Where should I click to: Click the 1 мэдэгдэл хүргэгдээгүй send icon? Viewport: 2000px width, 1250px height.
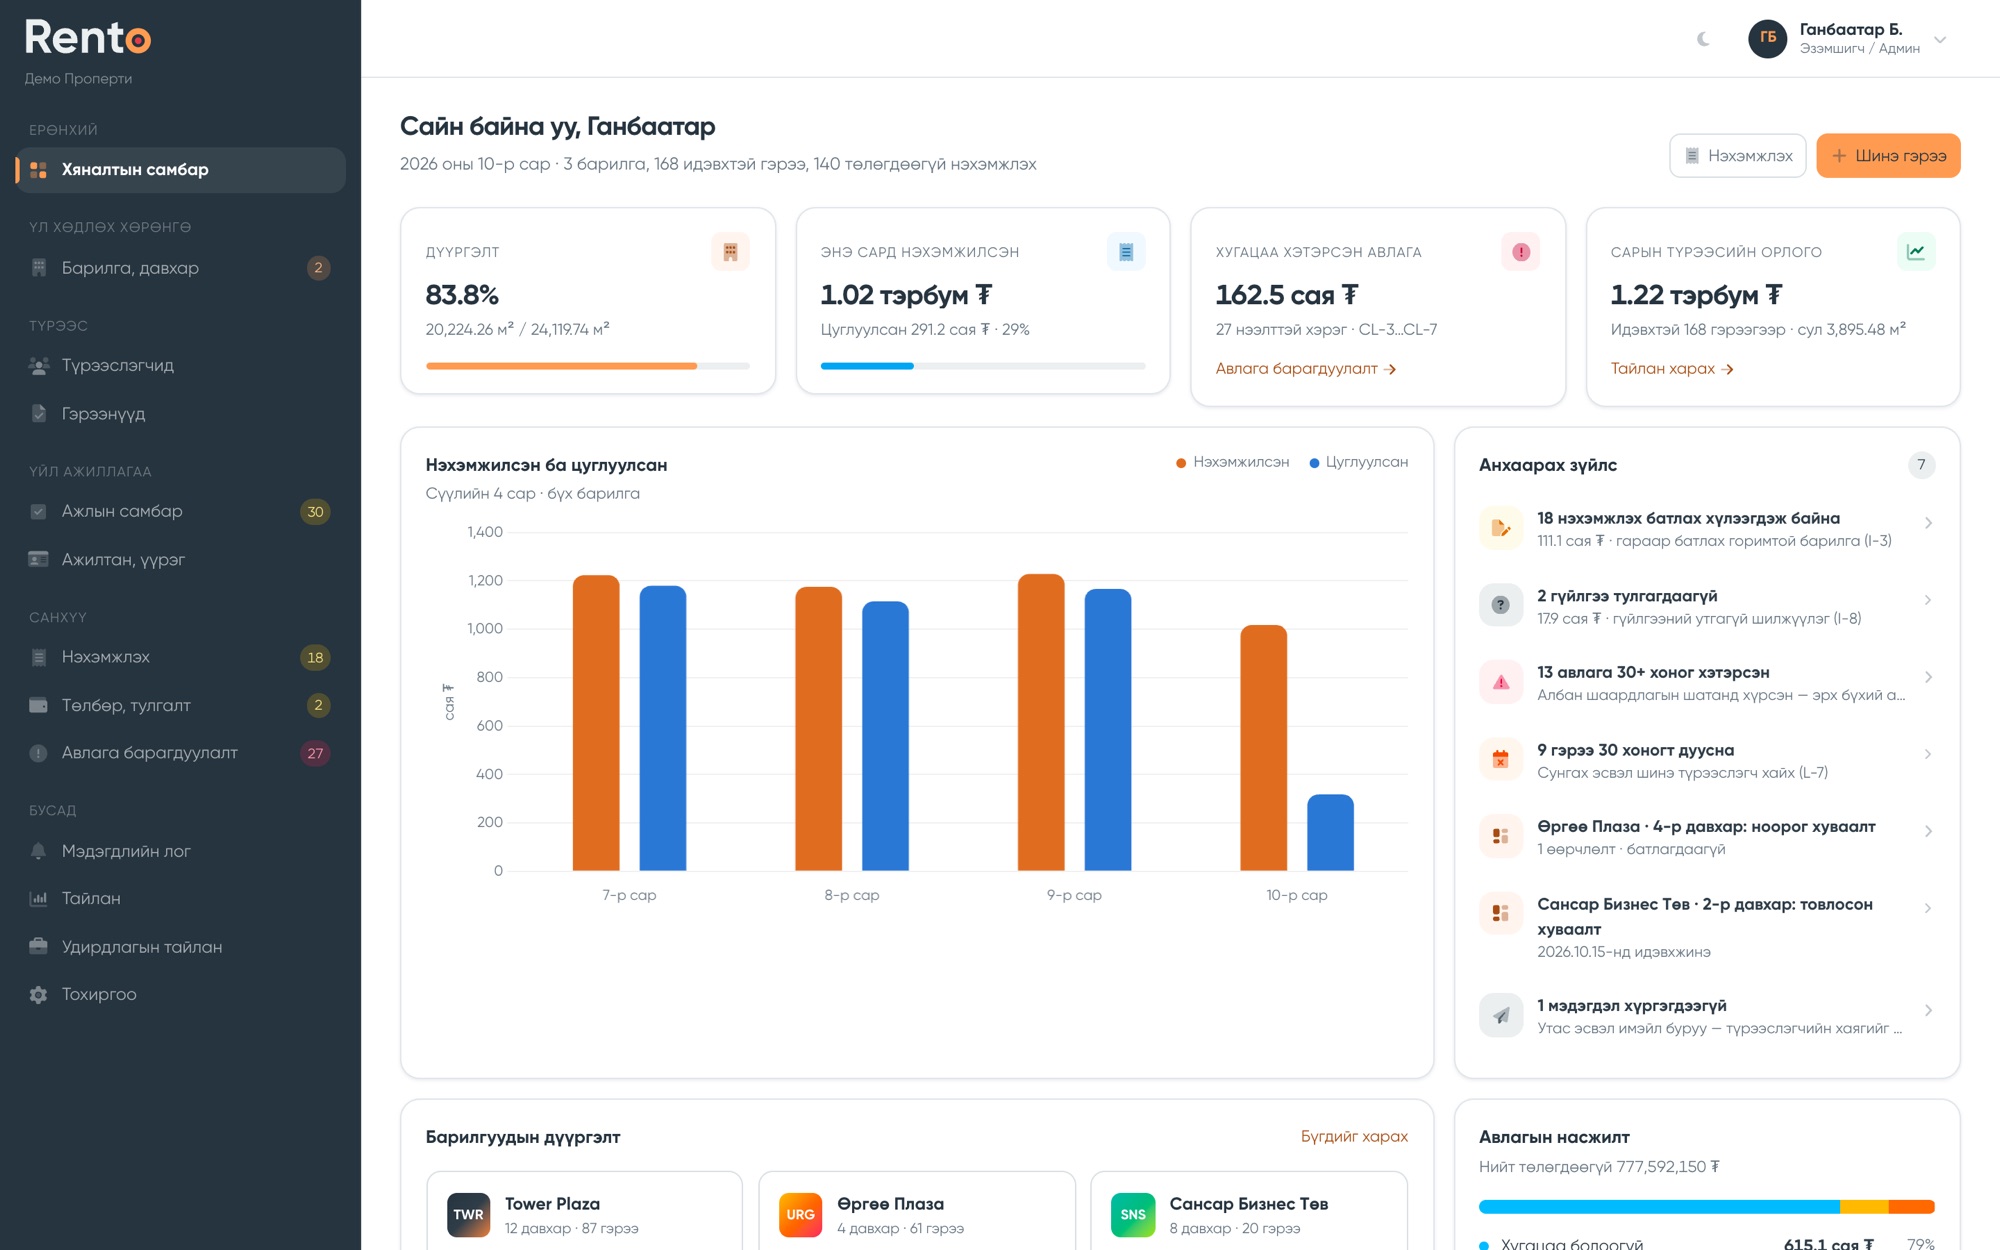pyautogui.click(x=1501, y=1016)
